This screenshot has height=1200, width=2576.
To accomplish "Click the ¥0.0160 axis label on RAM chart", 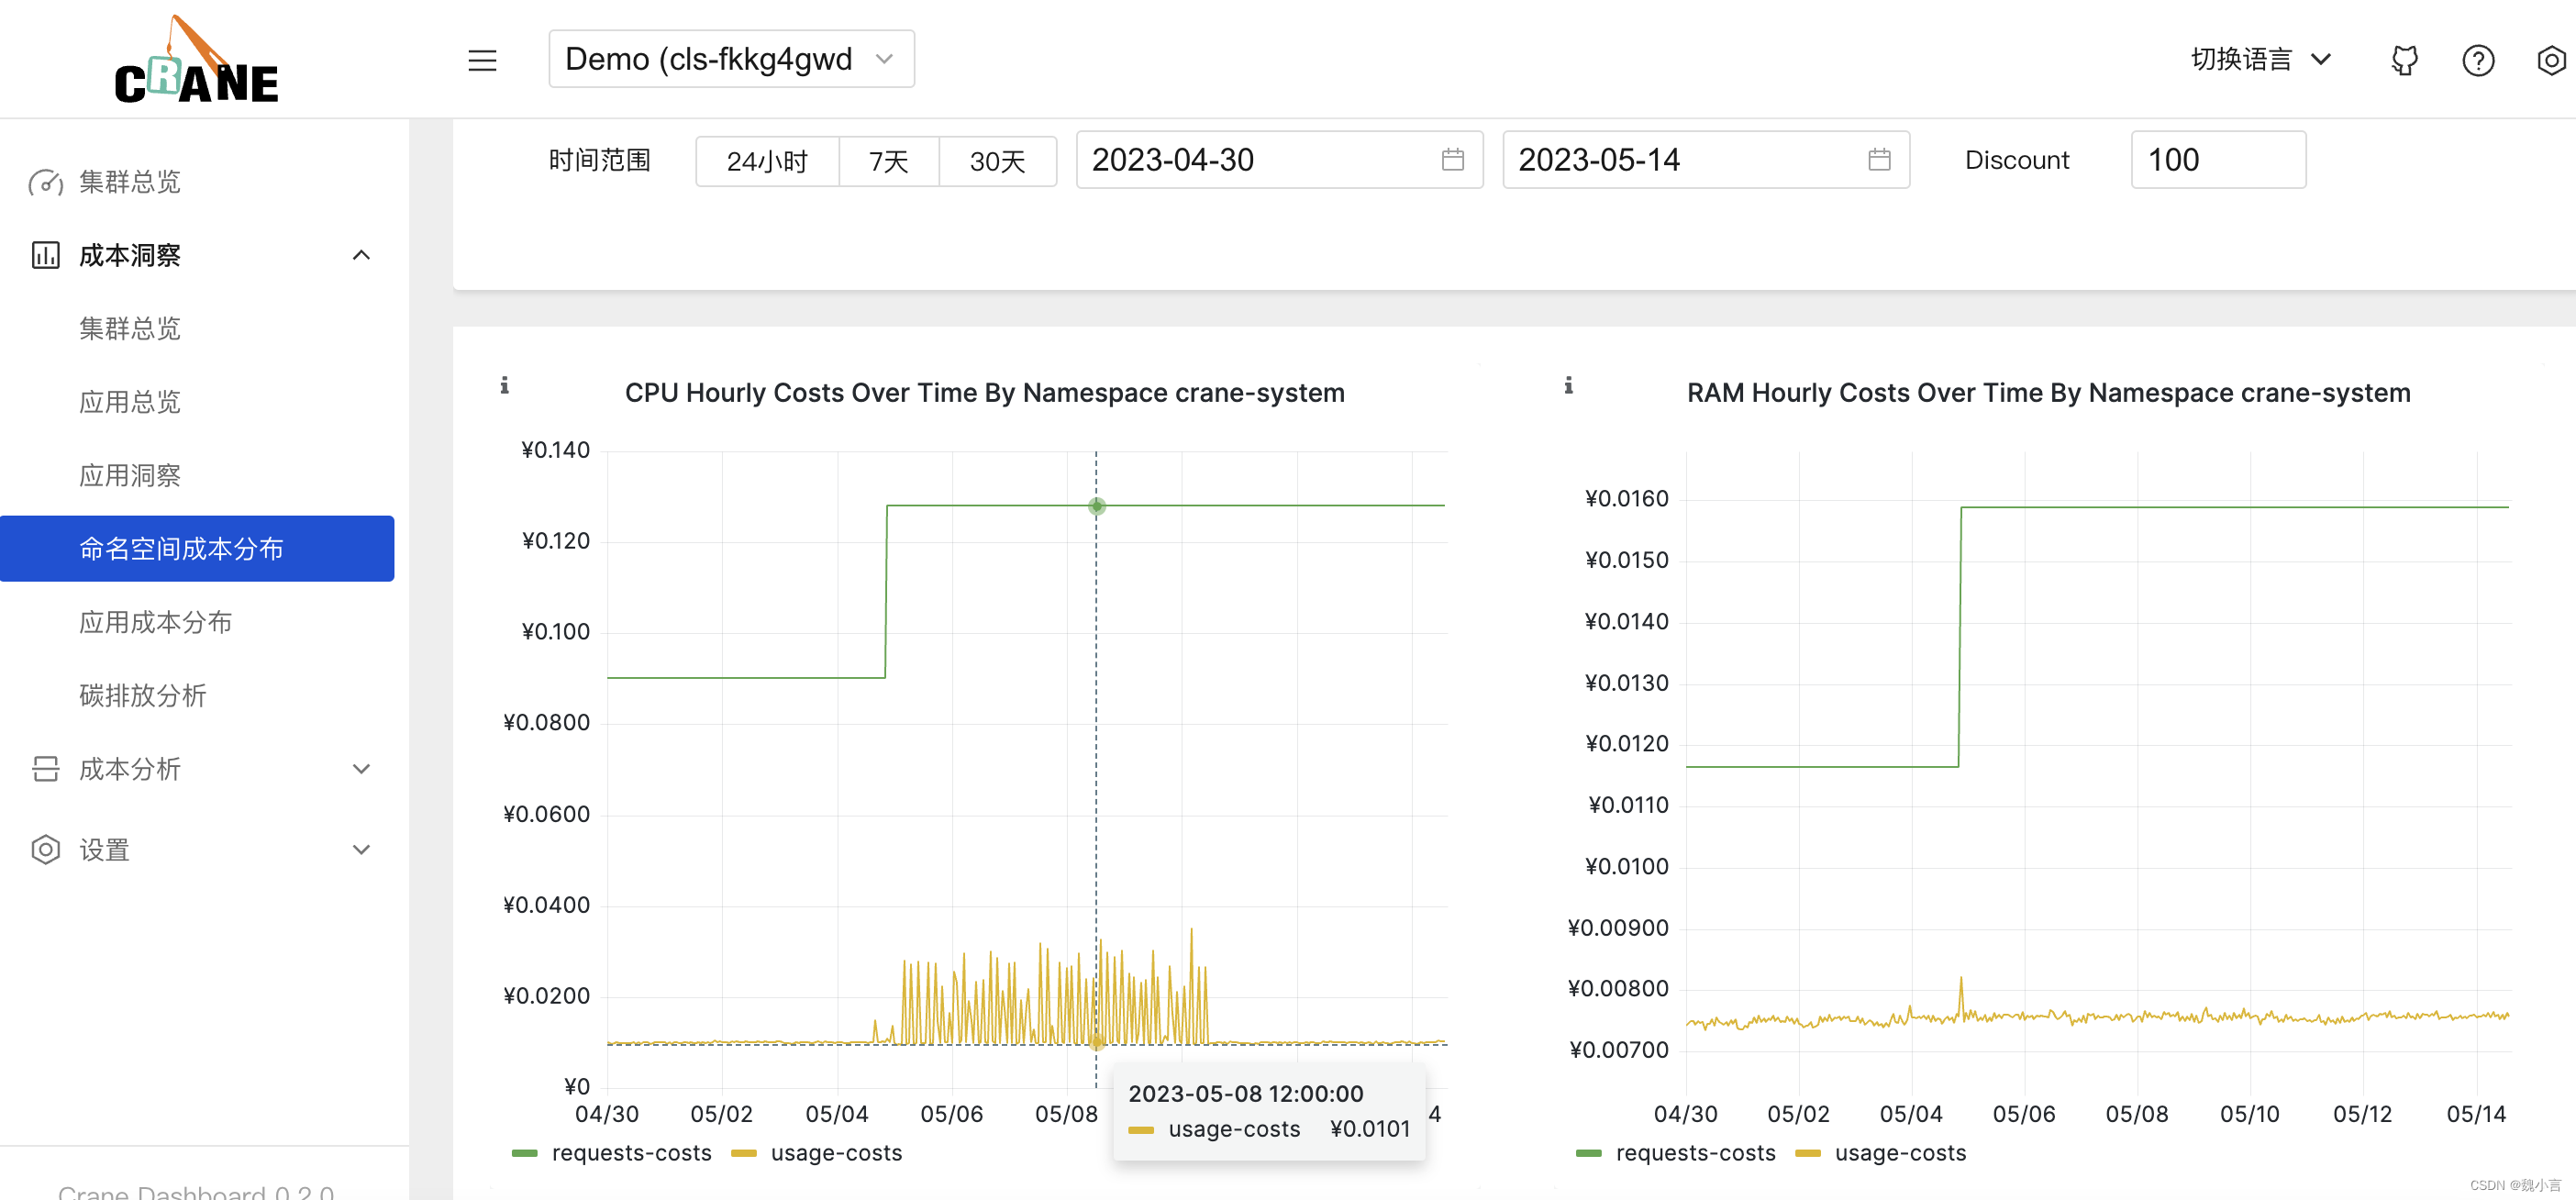I will (1626, 498).
